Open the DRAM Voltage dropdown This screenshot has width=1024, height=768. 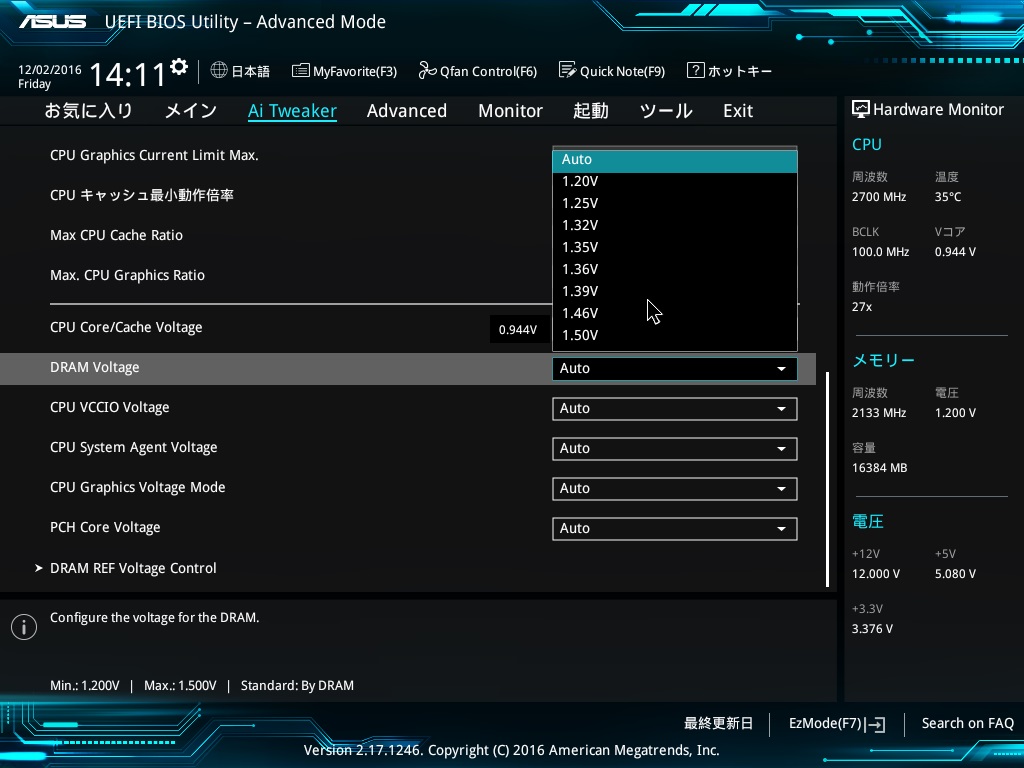coord(675,369)
